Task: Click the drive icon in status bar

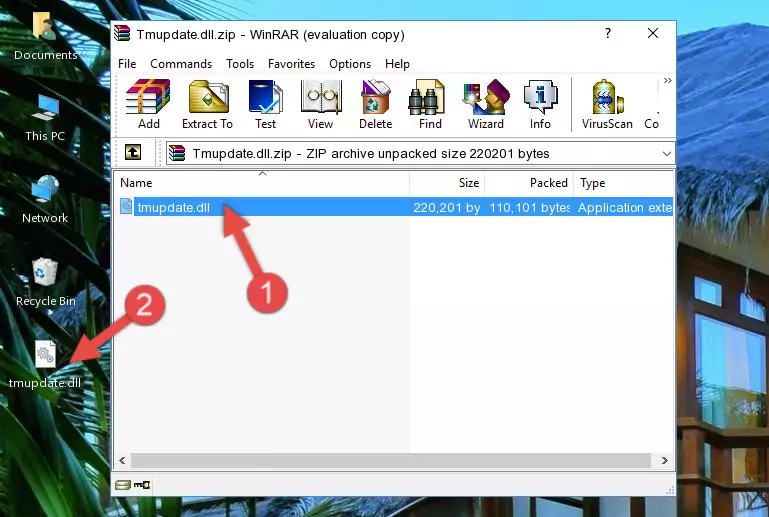Action: (123, 485)
